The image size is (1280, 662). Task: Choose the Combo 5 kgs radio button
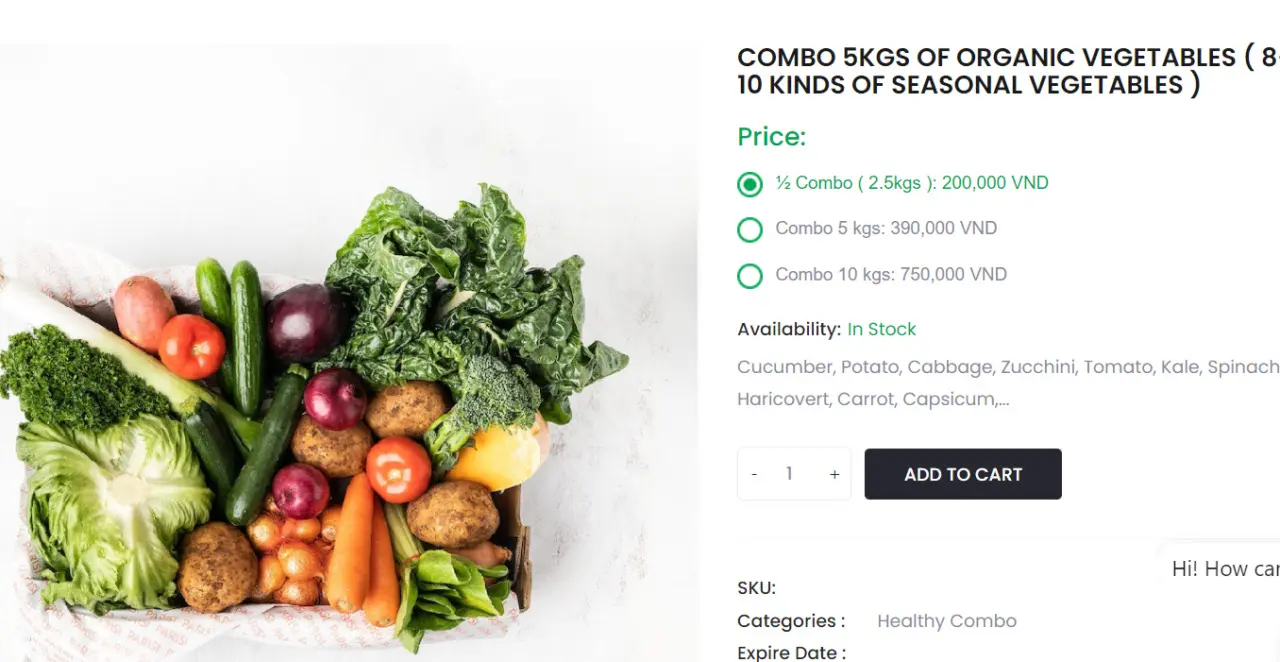750,230
